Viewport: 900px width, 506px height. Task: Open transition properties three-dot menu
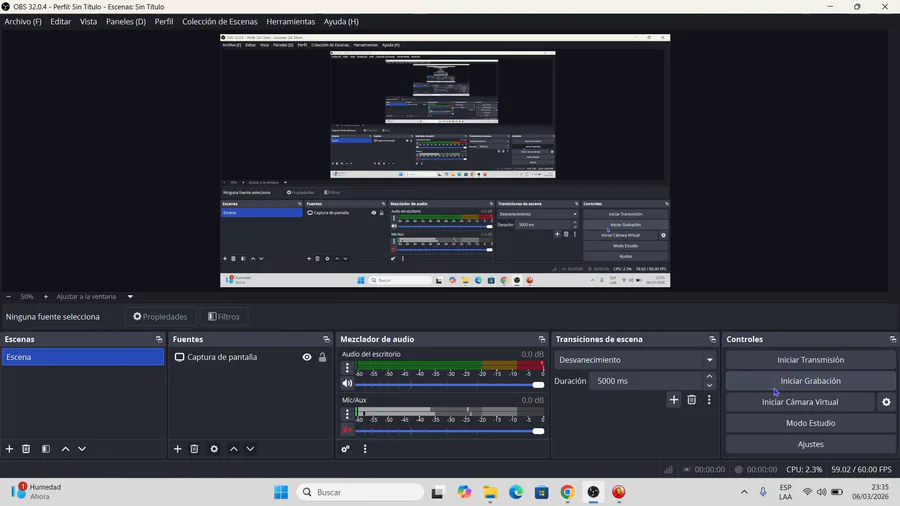tap(709, 400)
